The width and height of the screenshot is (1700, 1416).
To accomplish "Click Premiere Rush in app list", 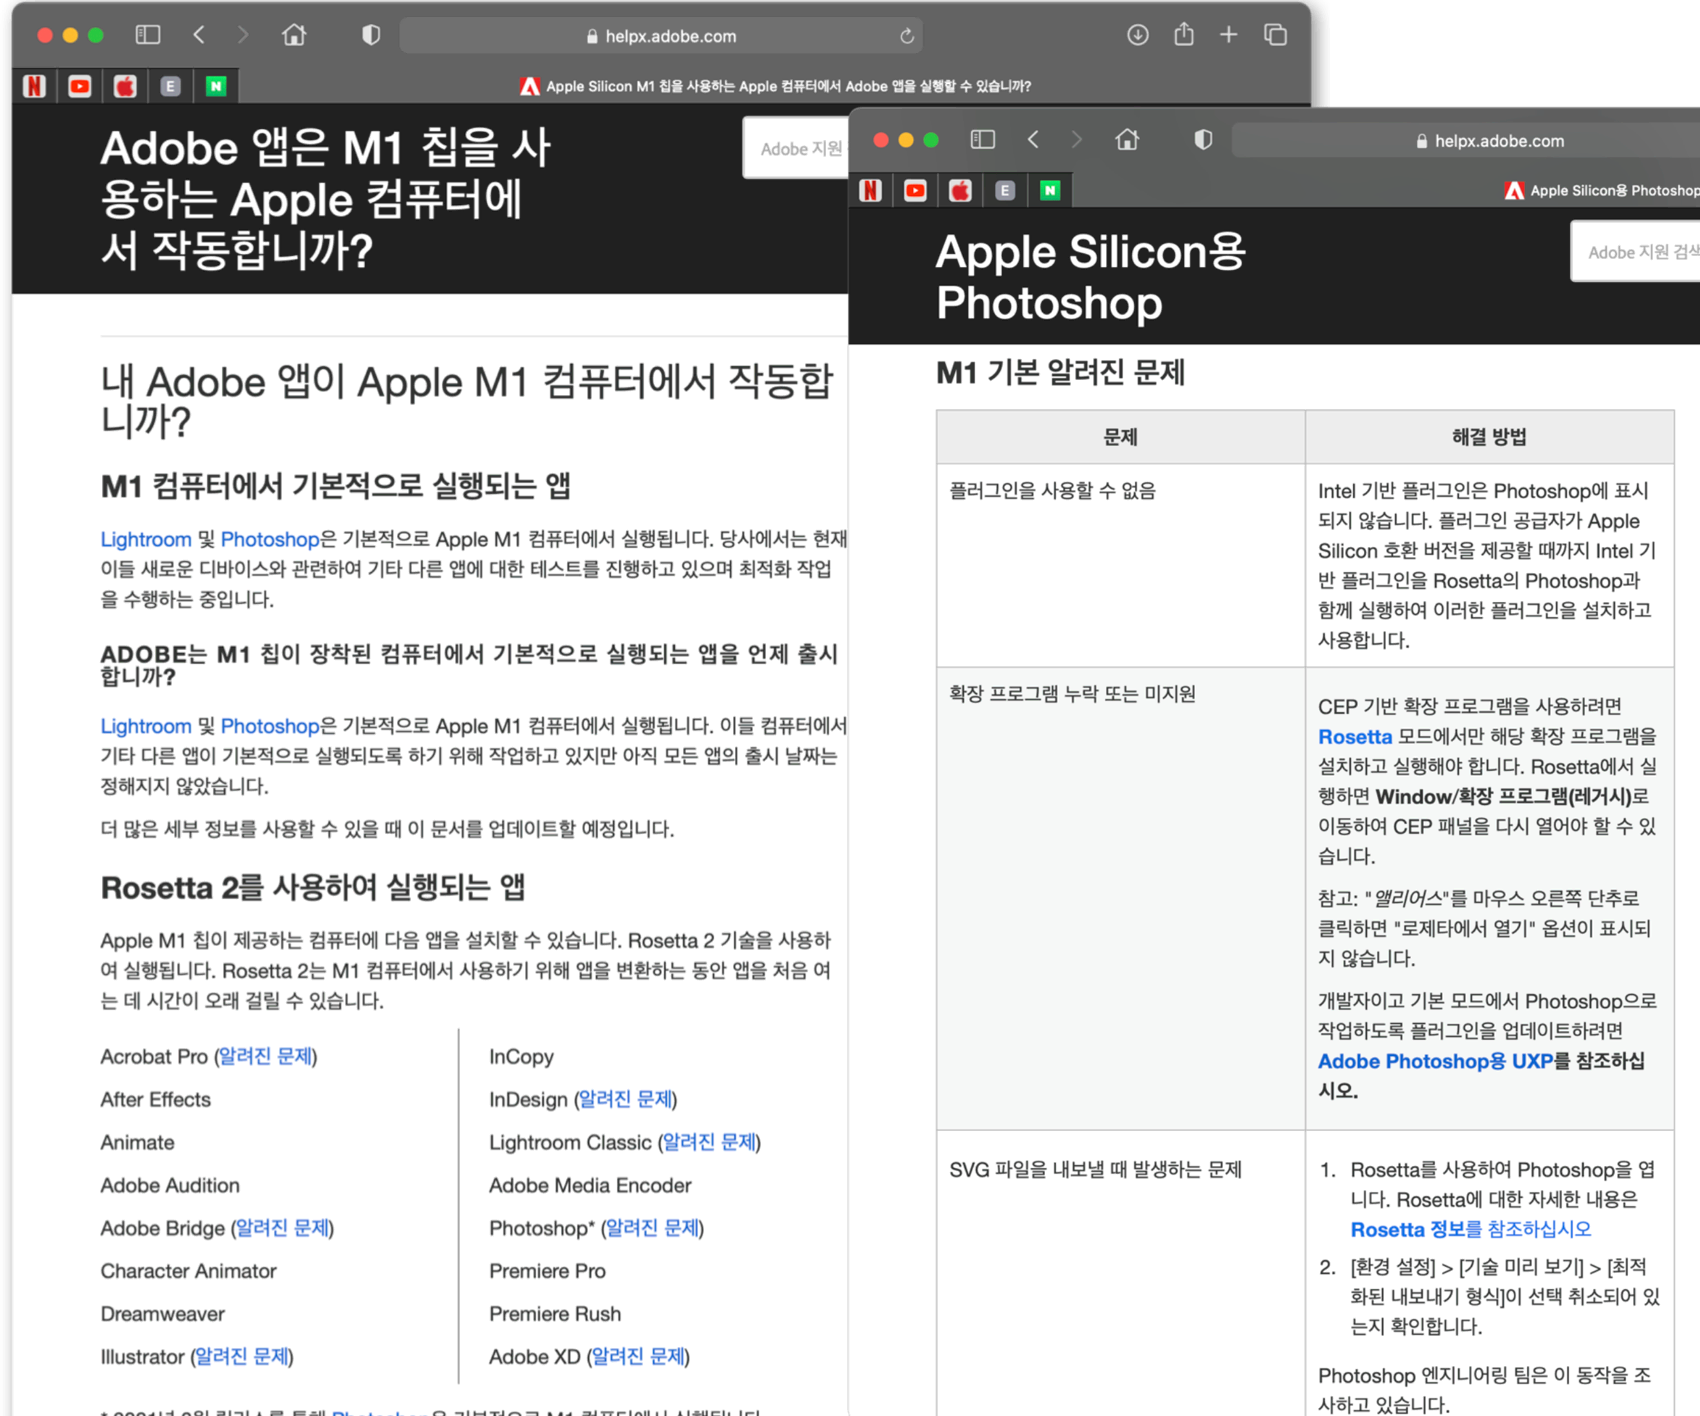I will point(555,1314).
